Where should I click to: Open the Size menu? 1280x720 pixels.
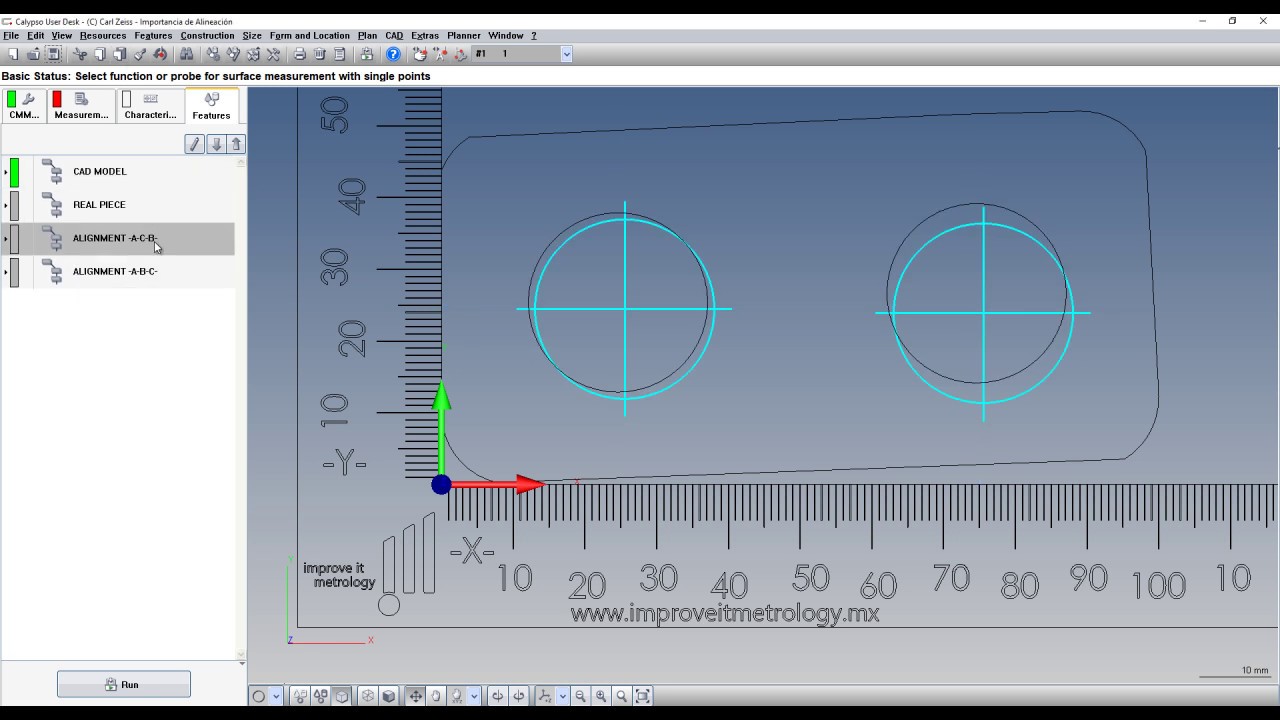coord(252,35)
